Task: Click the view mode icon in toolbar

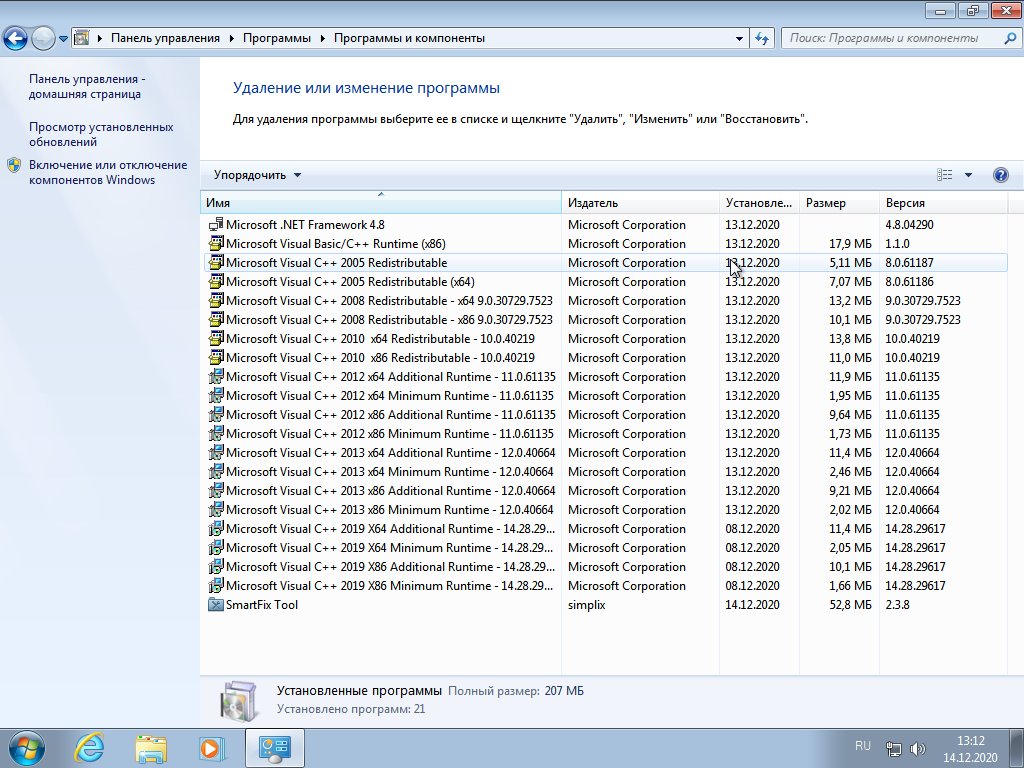Action: click(945, 175)
